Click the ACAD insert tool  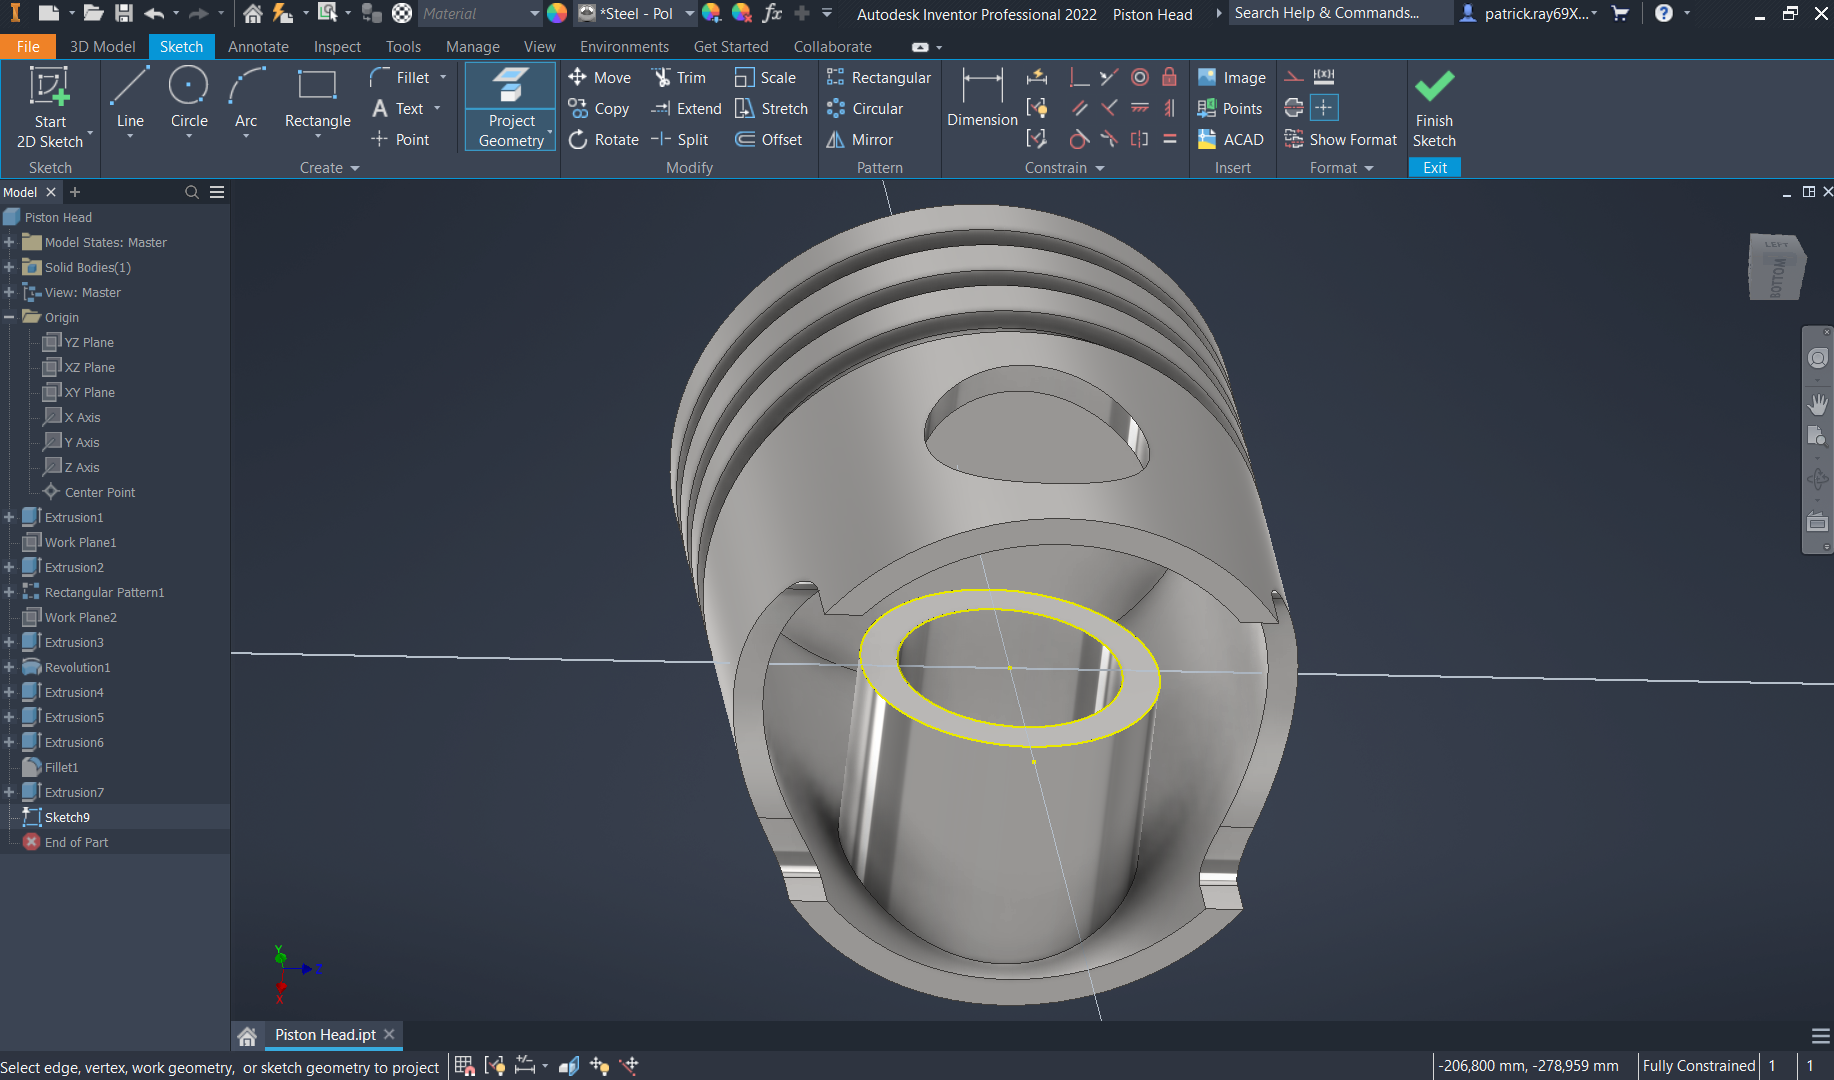point(1231,139)
